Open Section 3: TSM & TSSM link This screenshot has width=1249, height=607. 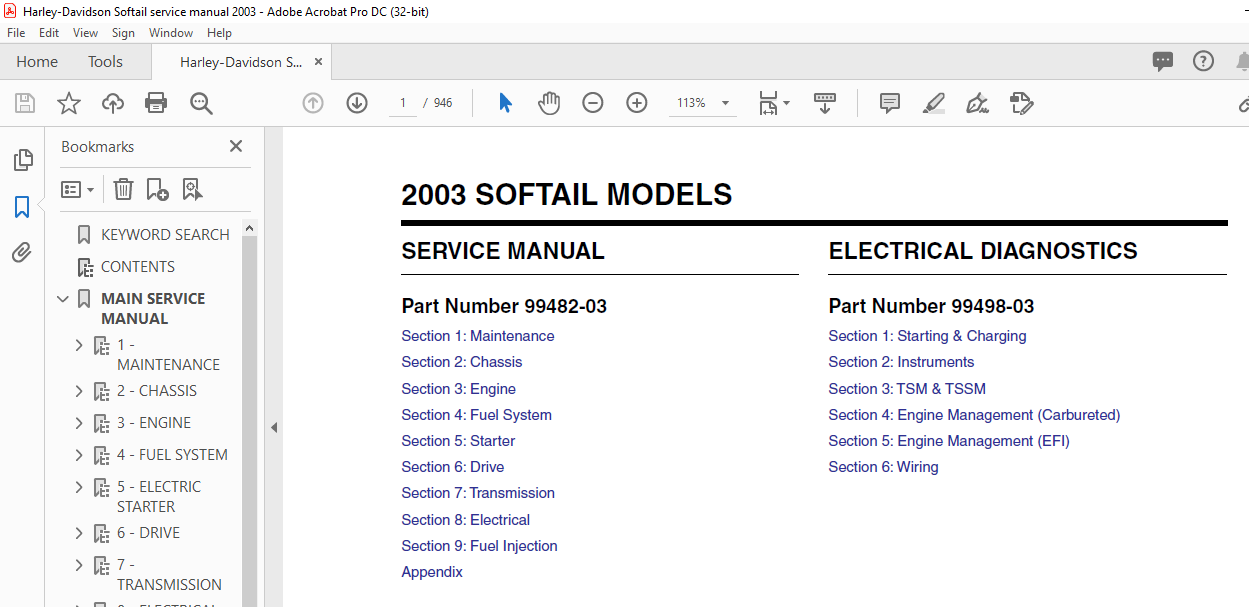pos(907,389)
